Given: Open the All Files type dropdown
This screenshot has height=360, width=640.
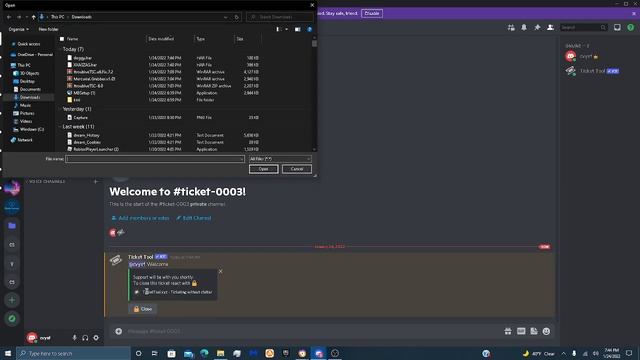Looking at the screenshot, I should [x=280, y=159].
